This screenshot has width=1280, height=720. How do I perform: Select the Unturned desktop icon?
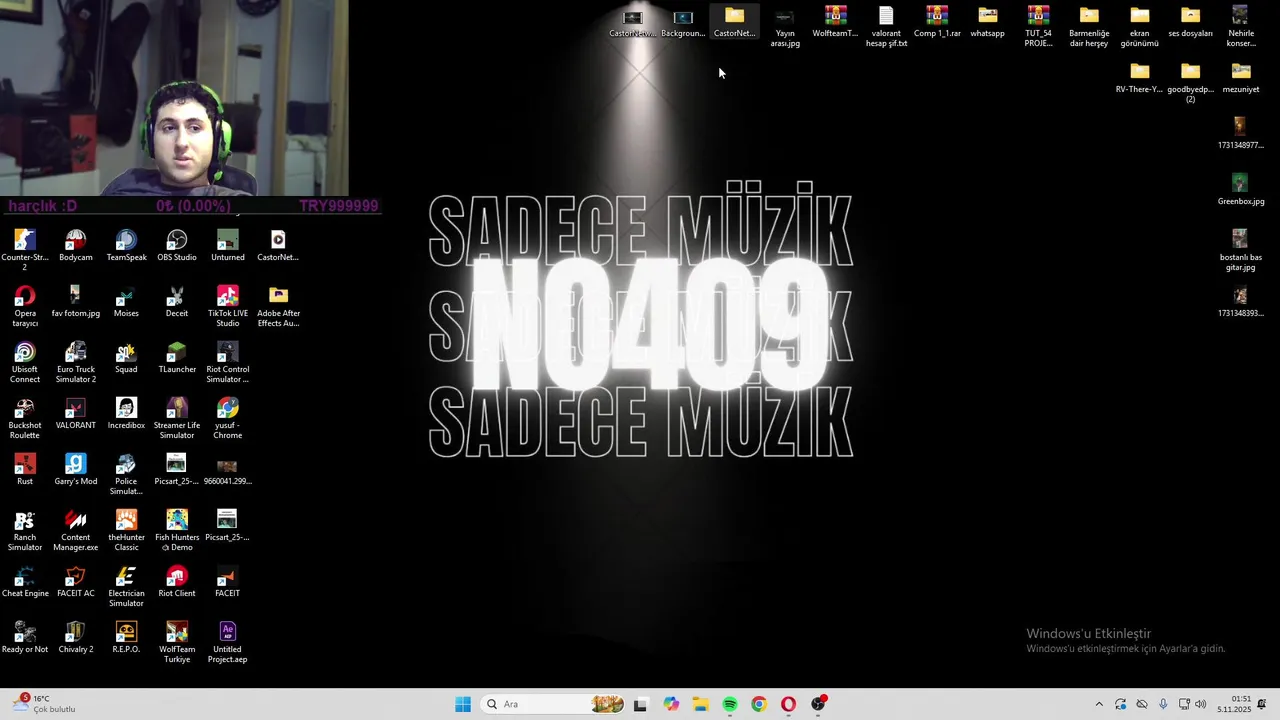click(x=228, y=246)
